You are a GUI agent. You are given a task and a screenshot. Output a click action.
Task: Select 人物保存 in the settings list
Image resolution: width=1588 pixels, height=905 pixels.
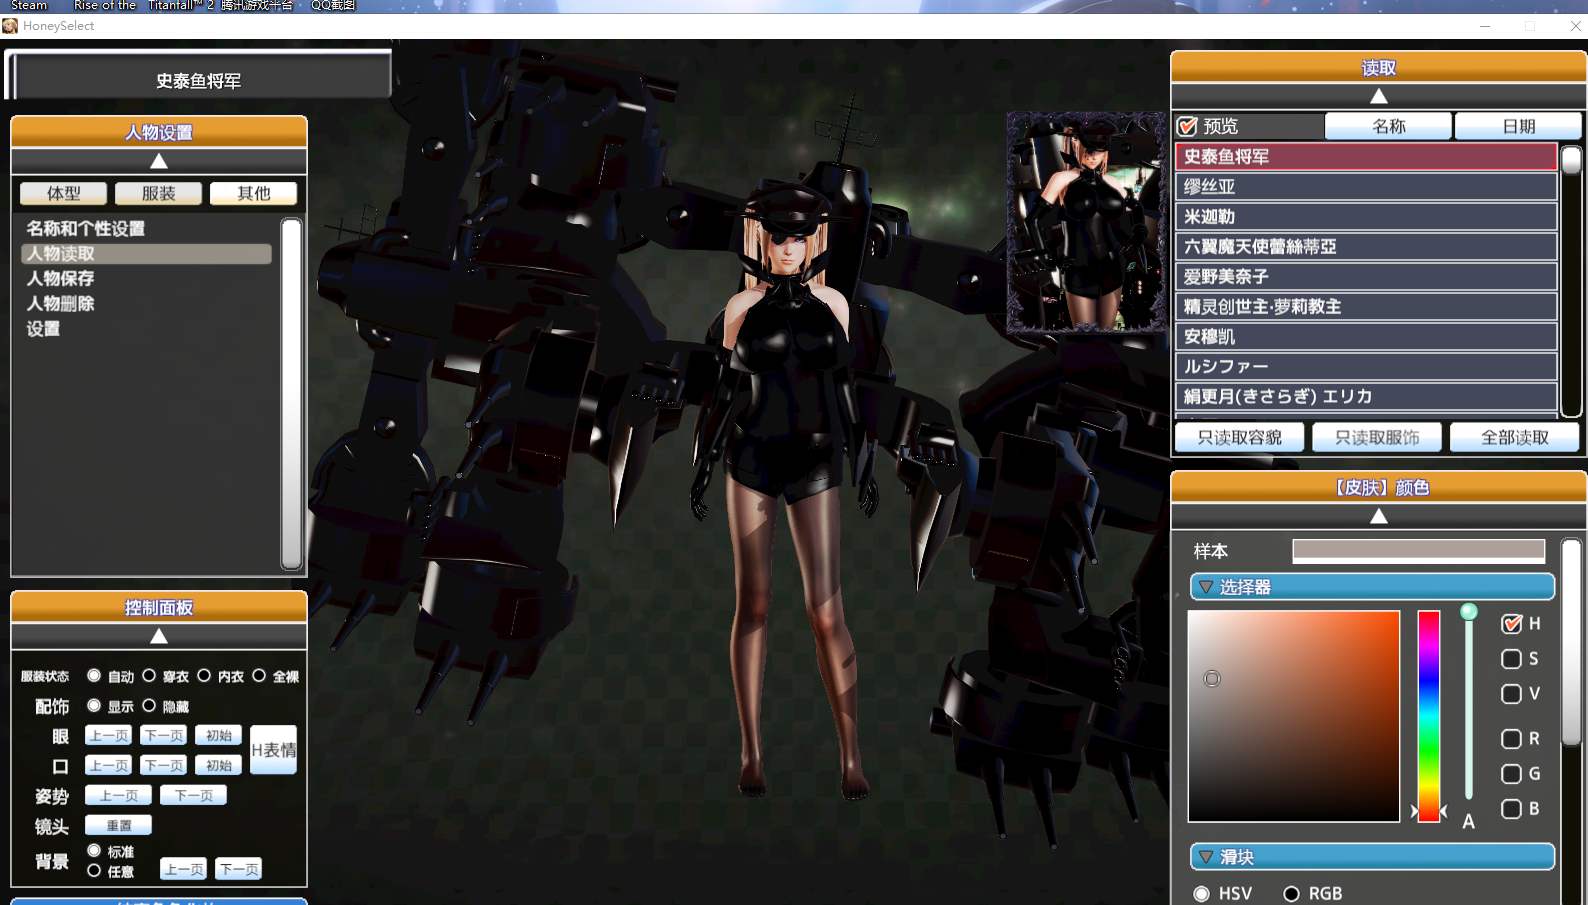[x=61, y=279]
